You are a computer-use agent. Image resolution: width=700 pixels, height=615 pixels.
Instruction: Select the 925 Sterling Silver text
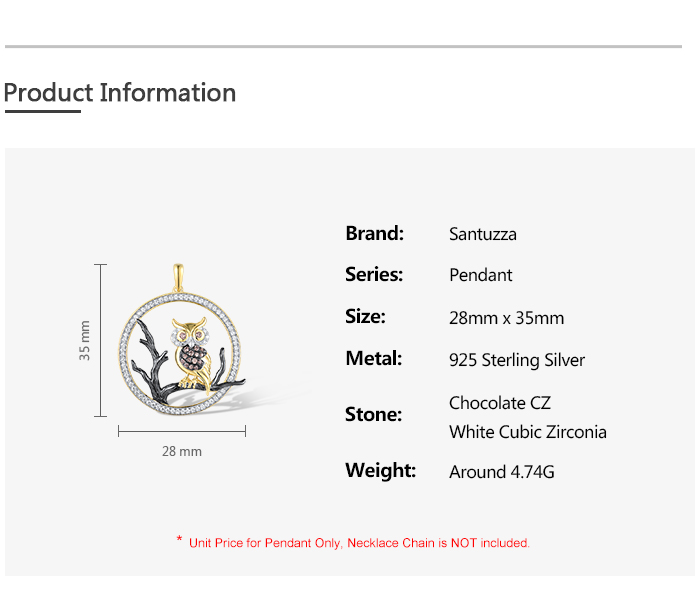click(x=517, y=360)
